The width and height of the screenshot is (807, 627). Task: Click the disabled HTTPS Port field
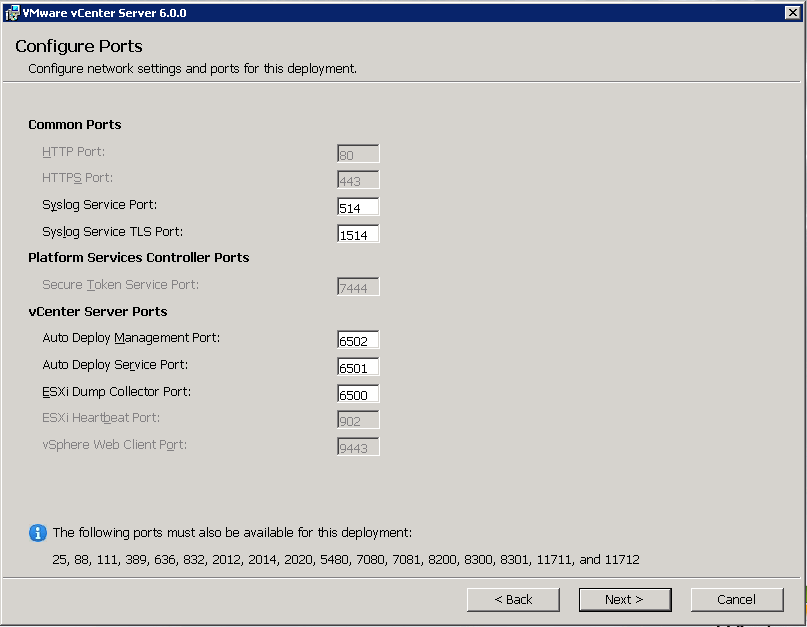coord(358,181)
